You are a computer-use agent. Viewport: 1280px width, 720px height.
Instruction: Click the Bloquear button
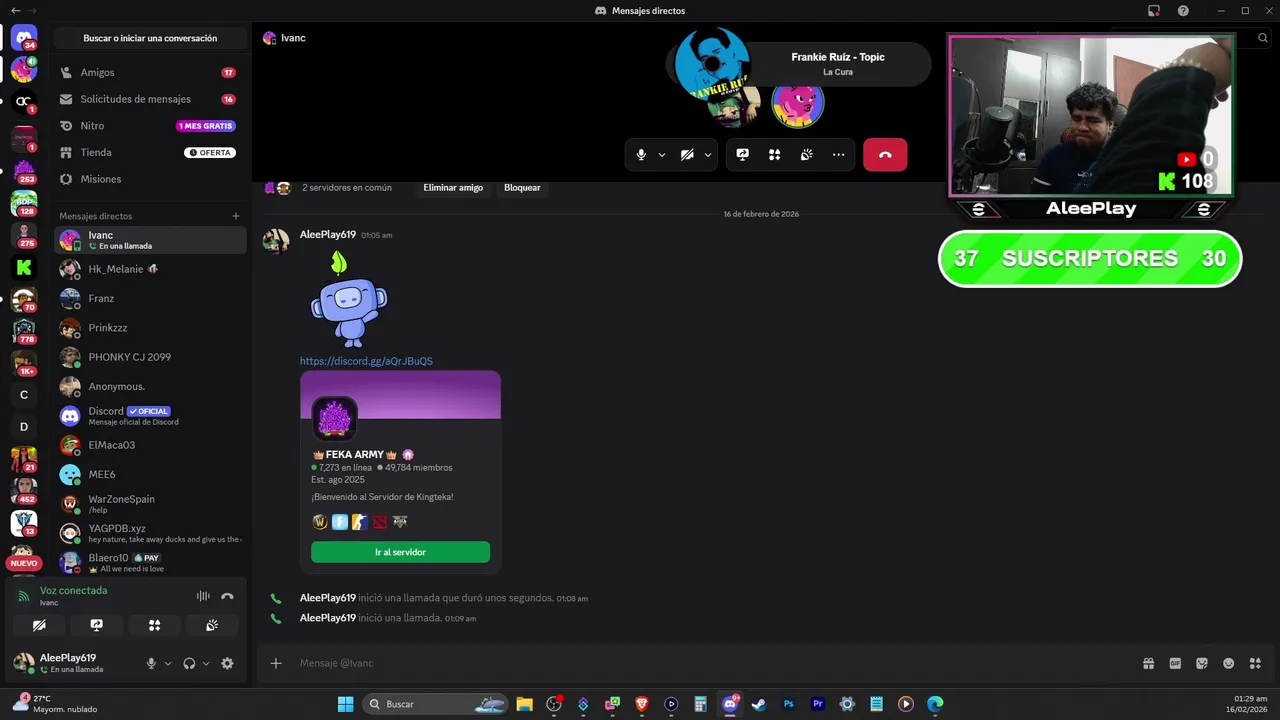pos(522,188)
